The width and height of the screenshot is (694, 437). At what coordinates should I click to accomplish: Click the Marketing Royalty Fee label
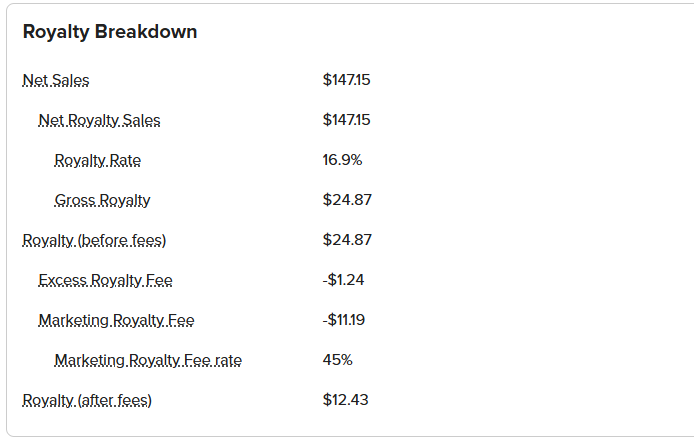coord(116,320)
